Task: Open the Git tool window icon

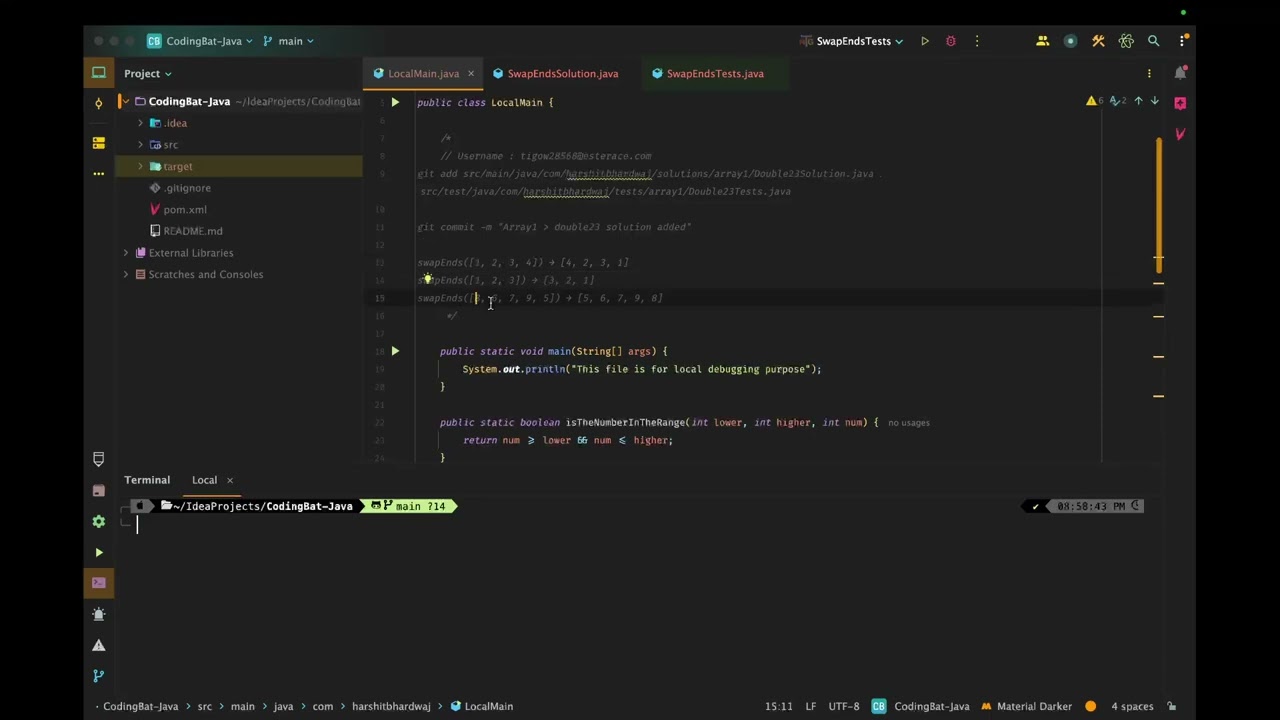Action: pyautogui.click(x=98, y=676)
